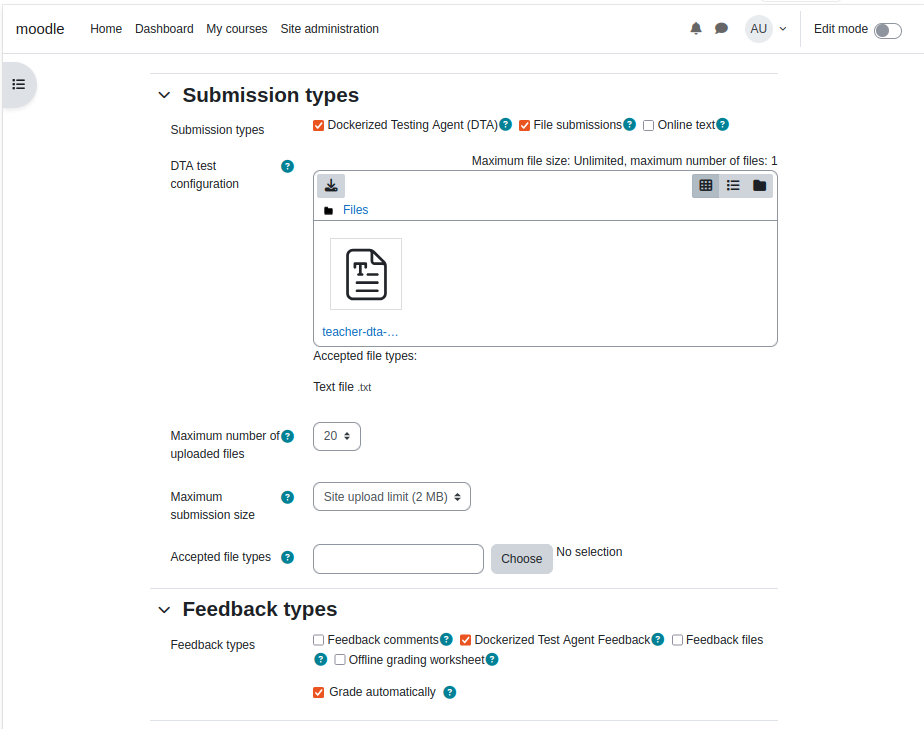Viewport: 924px width, 729px height.
Task: Uncheck Dockerized Testing Agent (DTA) checkbox
Action: coord(319,126)
